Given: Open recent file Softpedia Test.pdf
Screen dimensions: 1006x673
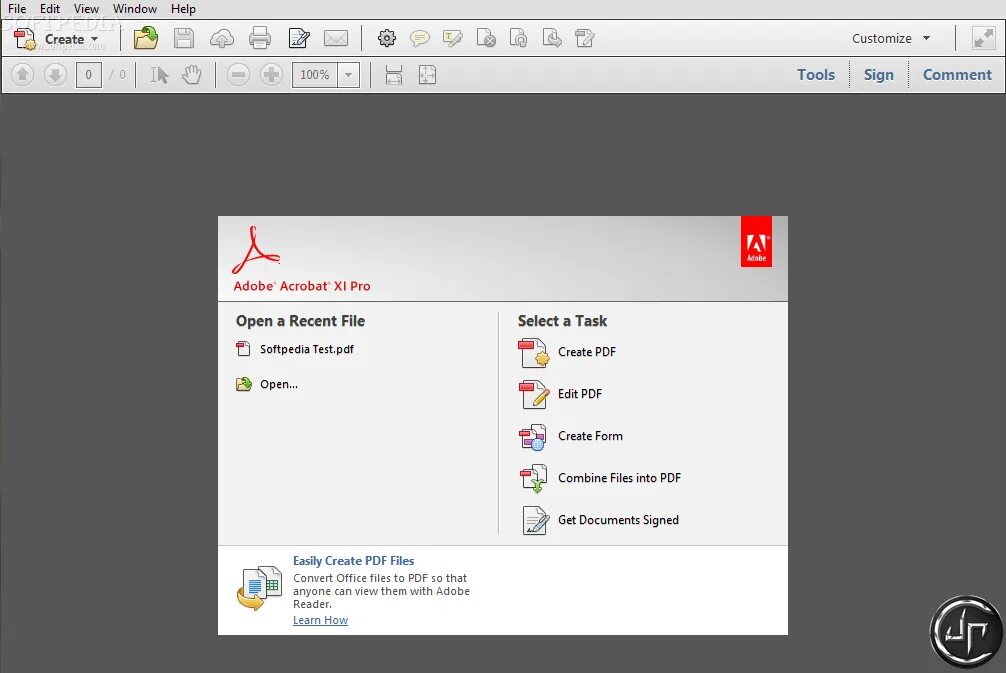Looking at the screenshot, I should pyautogui.click(x=295, y=349).
